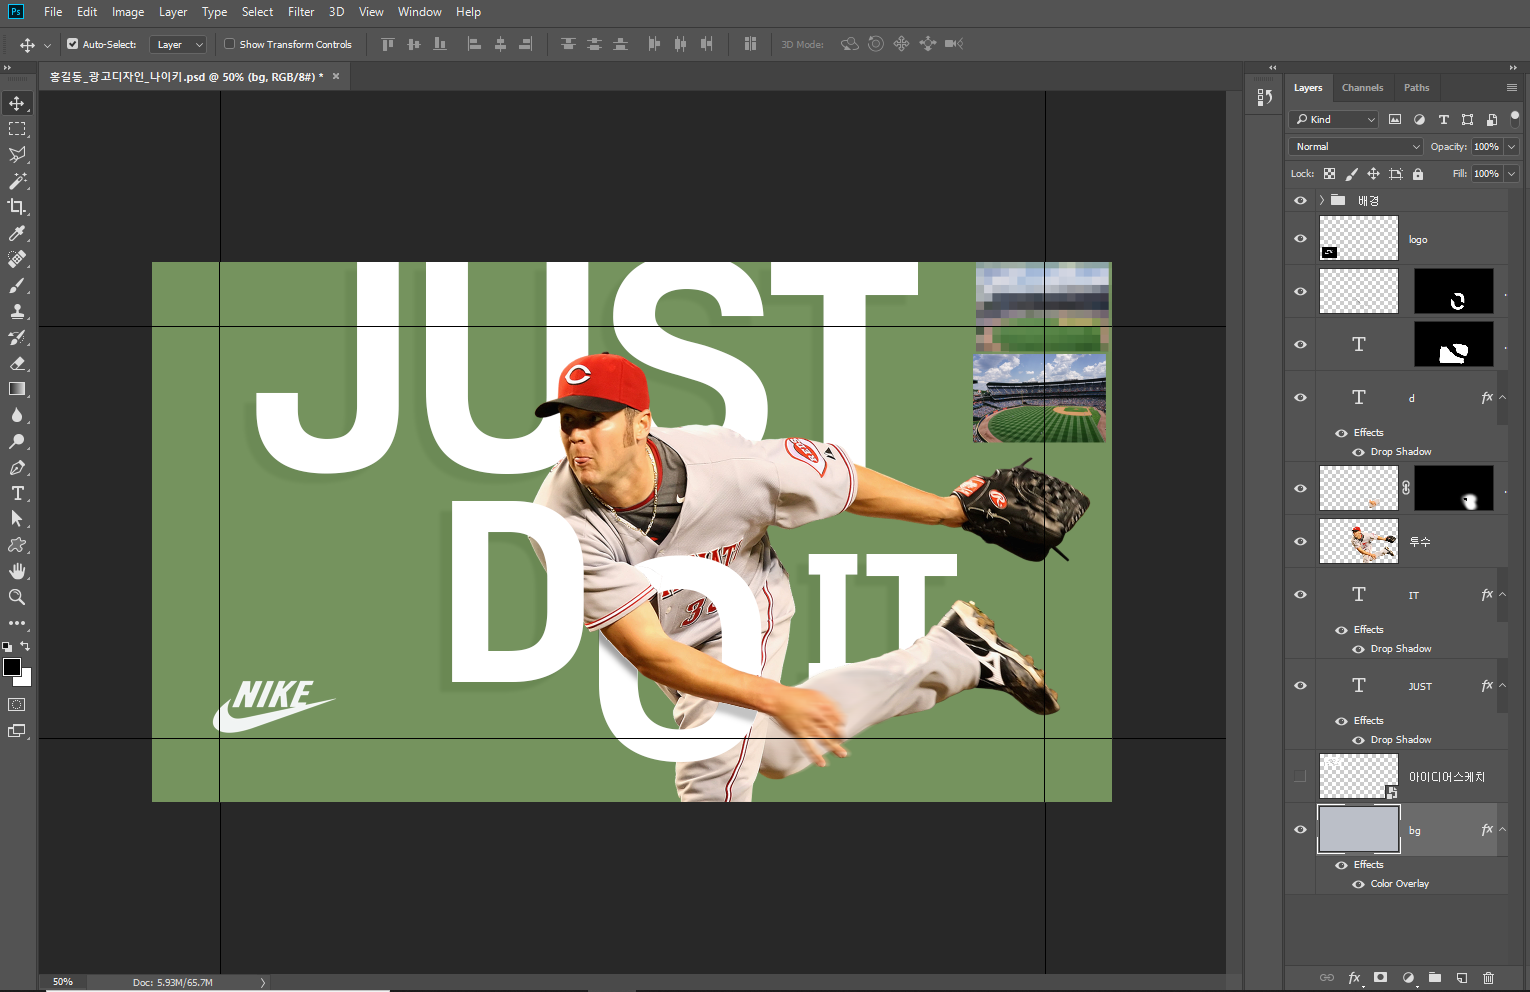Set the foreground color swatch
Viewport: 1530px width, 992px height.
coord(12,667)
